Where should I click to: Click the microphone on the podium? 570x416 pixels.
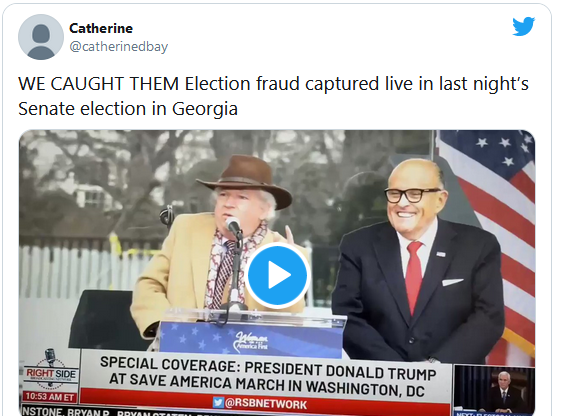click(233, 227)
